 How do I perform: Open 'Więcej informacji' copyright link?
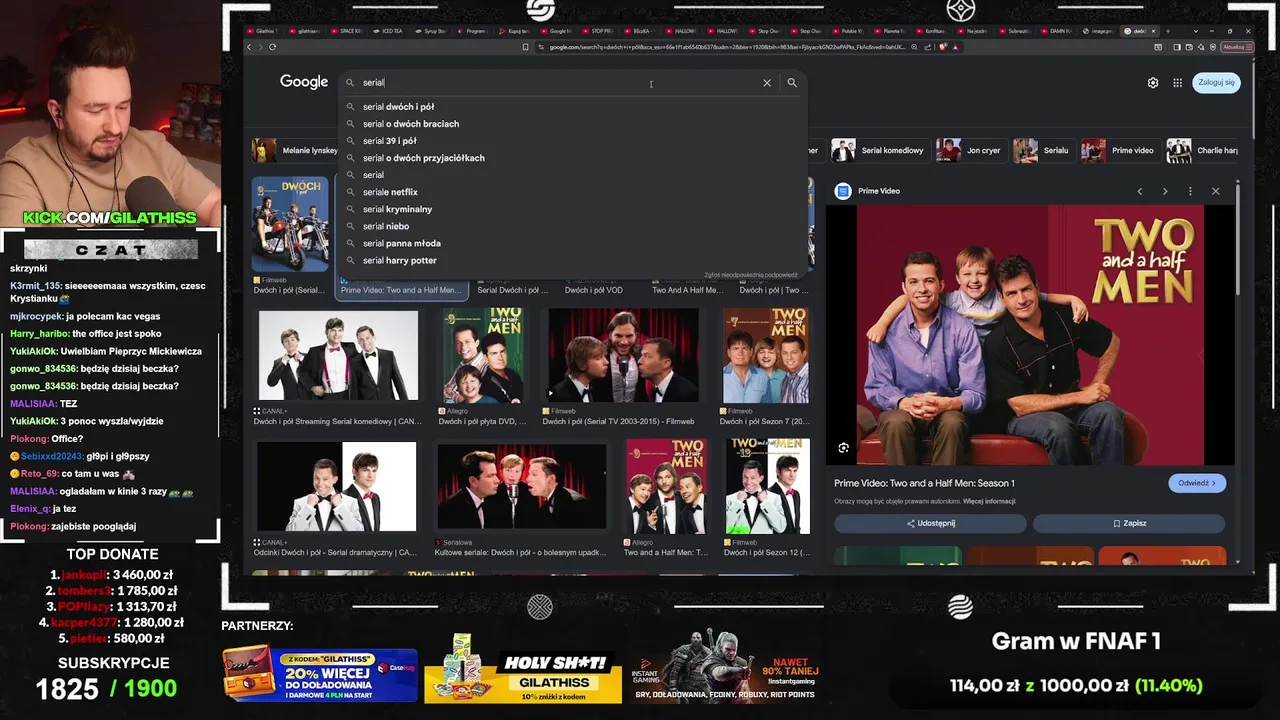click(x=989, y=501)
